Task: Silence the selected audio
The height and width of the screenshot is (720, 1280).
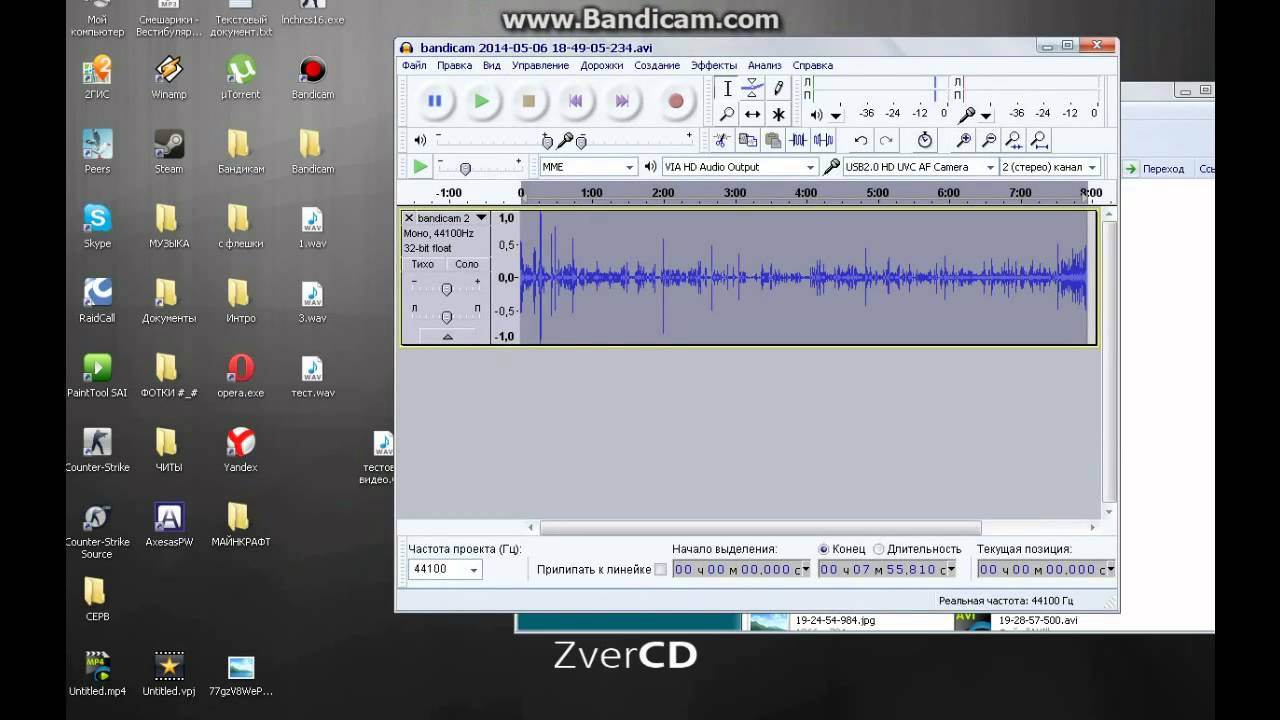Action: coord(824,140)
